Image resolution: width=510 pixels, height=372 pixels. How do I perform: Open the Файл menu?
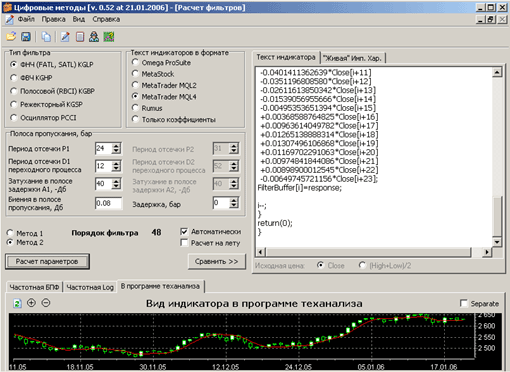pyautogui.click(x=26, y=19)
